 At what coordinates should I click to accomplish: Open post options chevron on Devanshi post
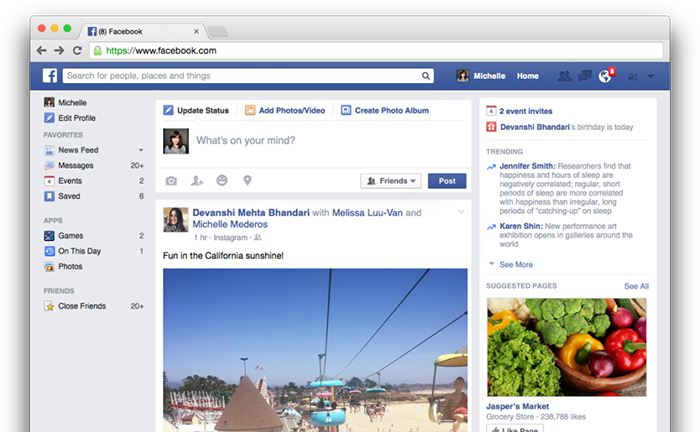tap(461, 212)
